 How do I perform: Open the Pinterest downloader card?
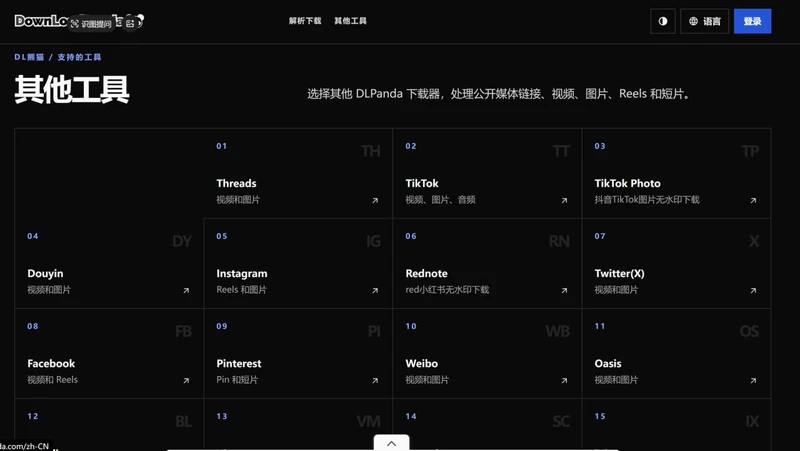(298, 354)
